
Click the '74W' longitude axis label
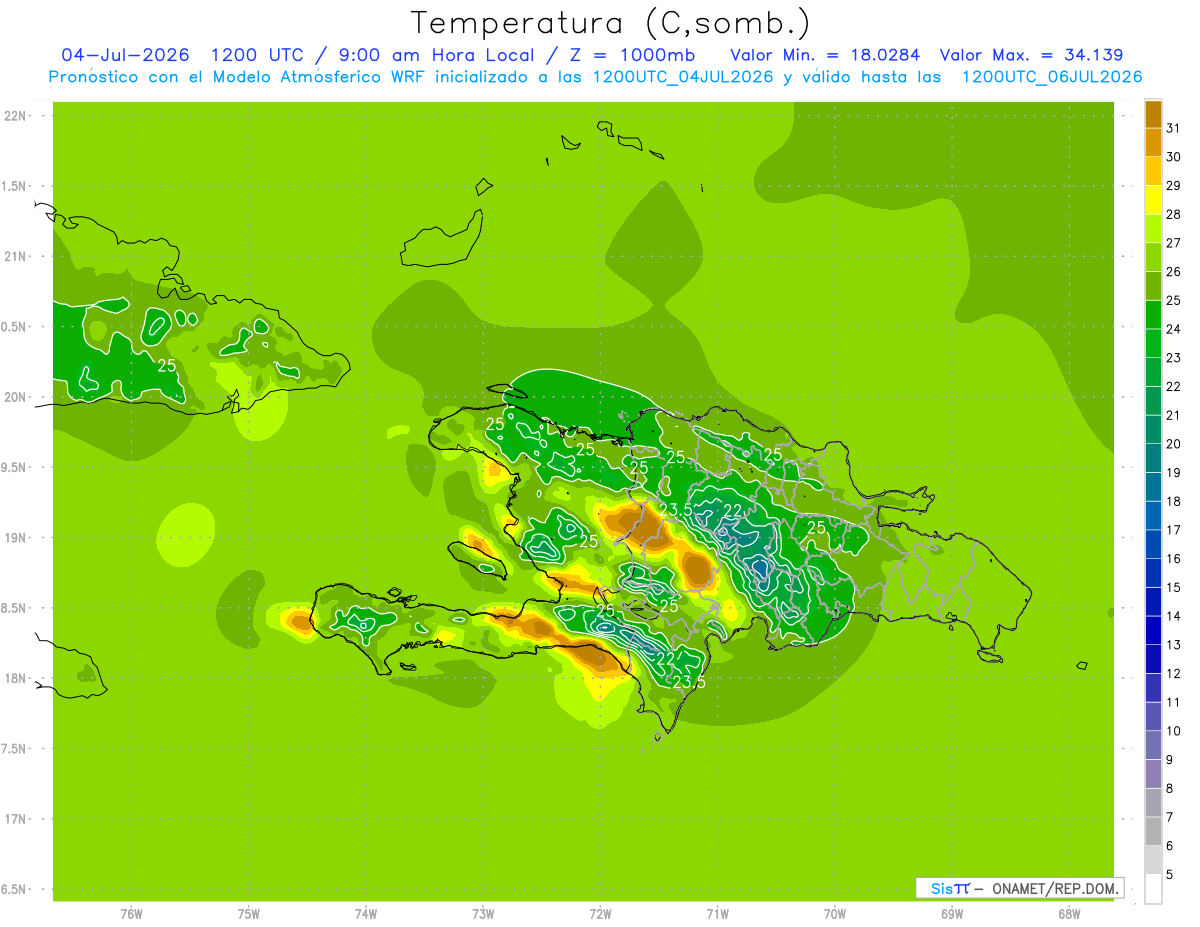(366, 914)
